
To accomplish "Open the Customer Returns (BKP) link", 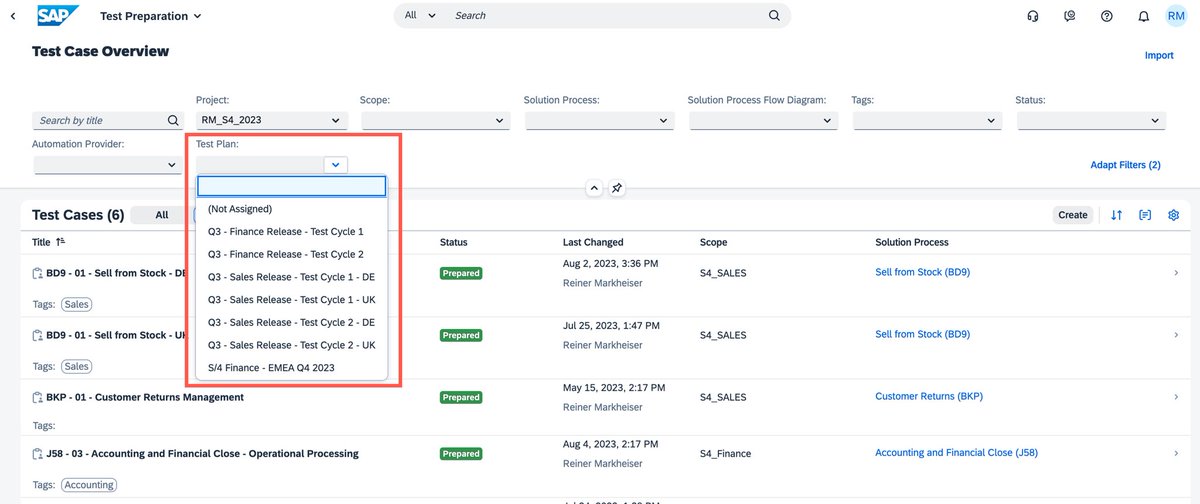I will coord(929,396).
